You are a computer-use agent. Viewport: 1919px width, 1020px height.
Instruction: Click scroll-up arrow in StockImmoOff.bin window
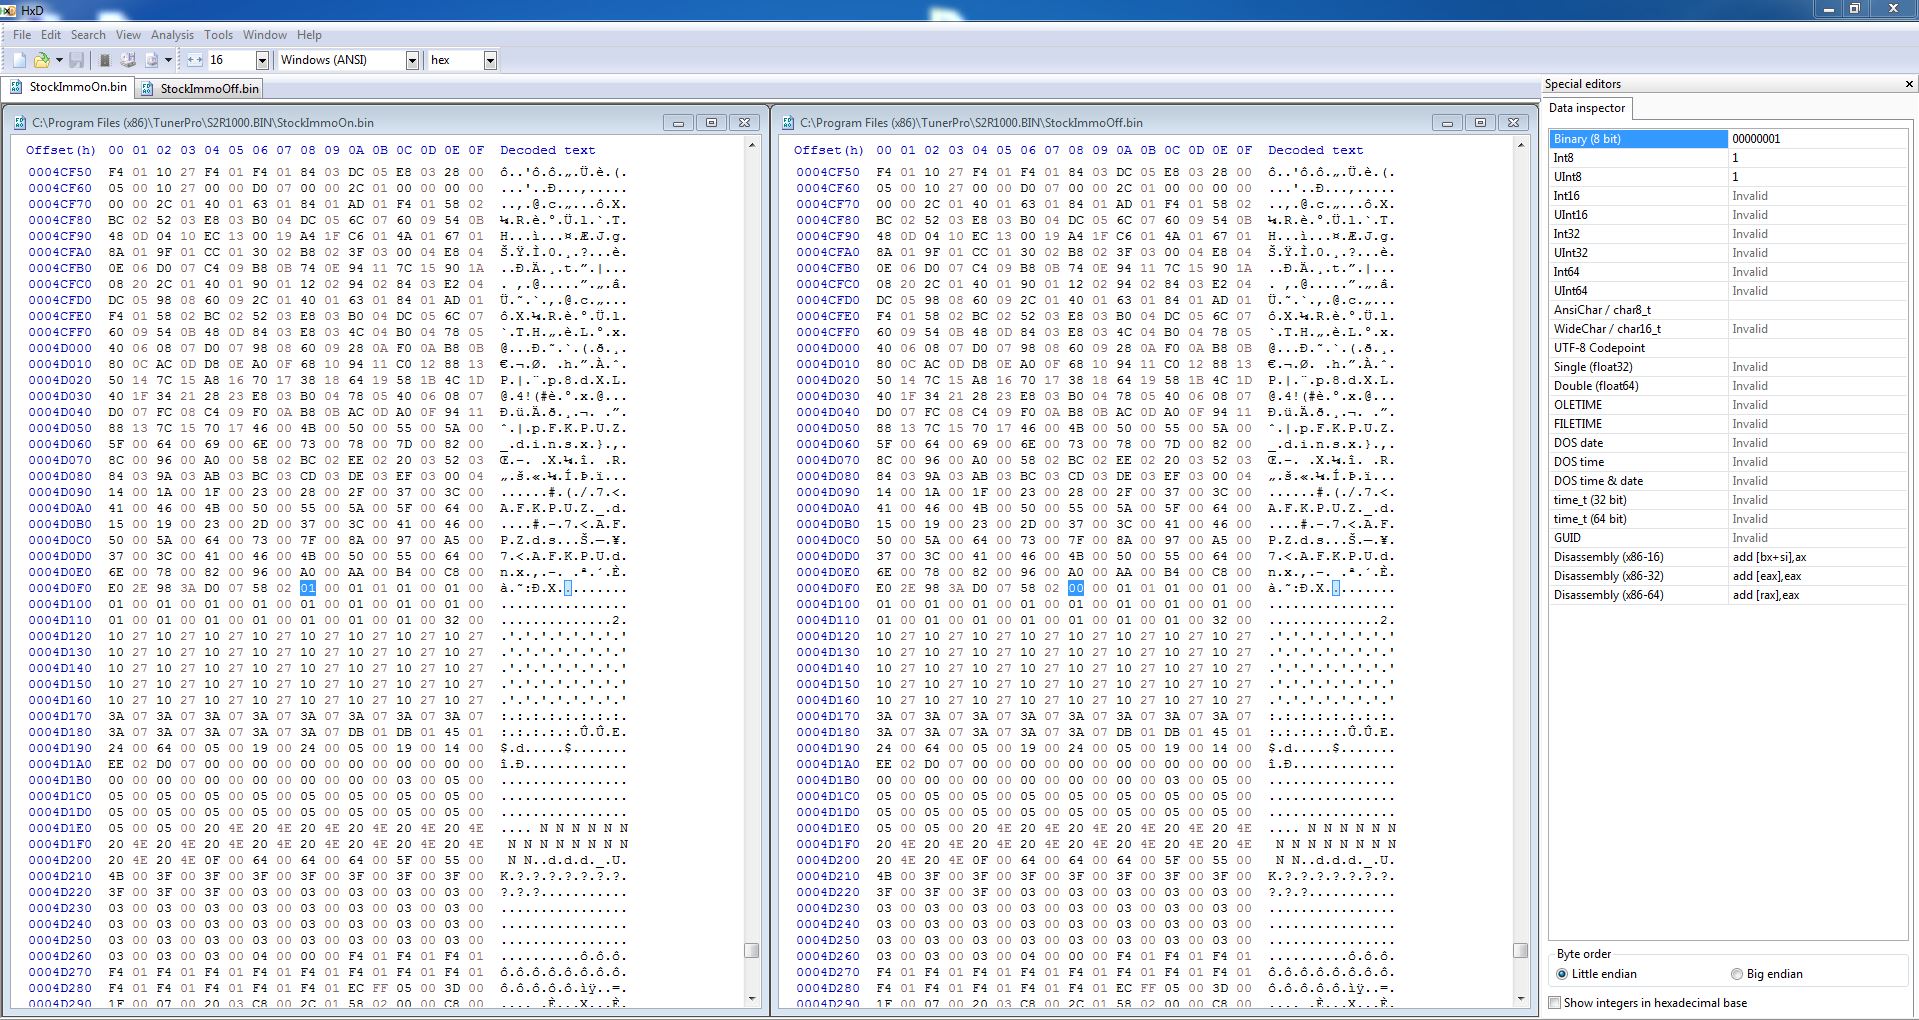coord(1520,146)
